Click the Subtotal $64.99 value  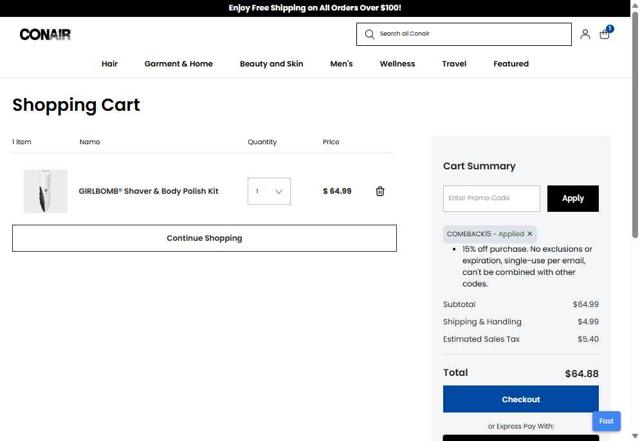pos(586,304)
